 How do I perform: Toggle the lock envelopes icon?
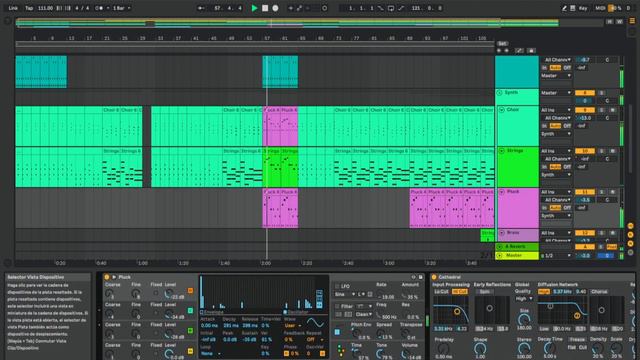tap(531, 51)
